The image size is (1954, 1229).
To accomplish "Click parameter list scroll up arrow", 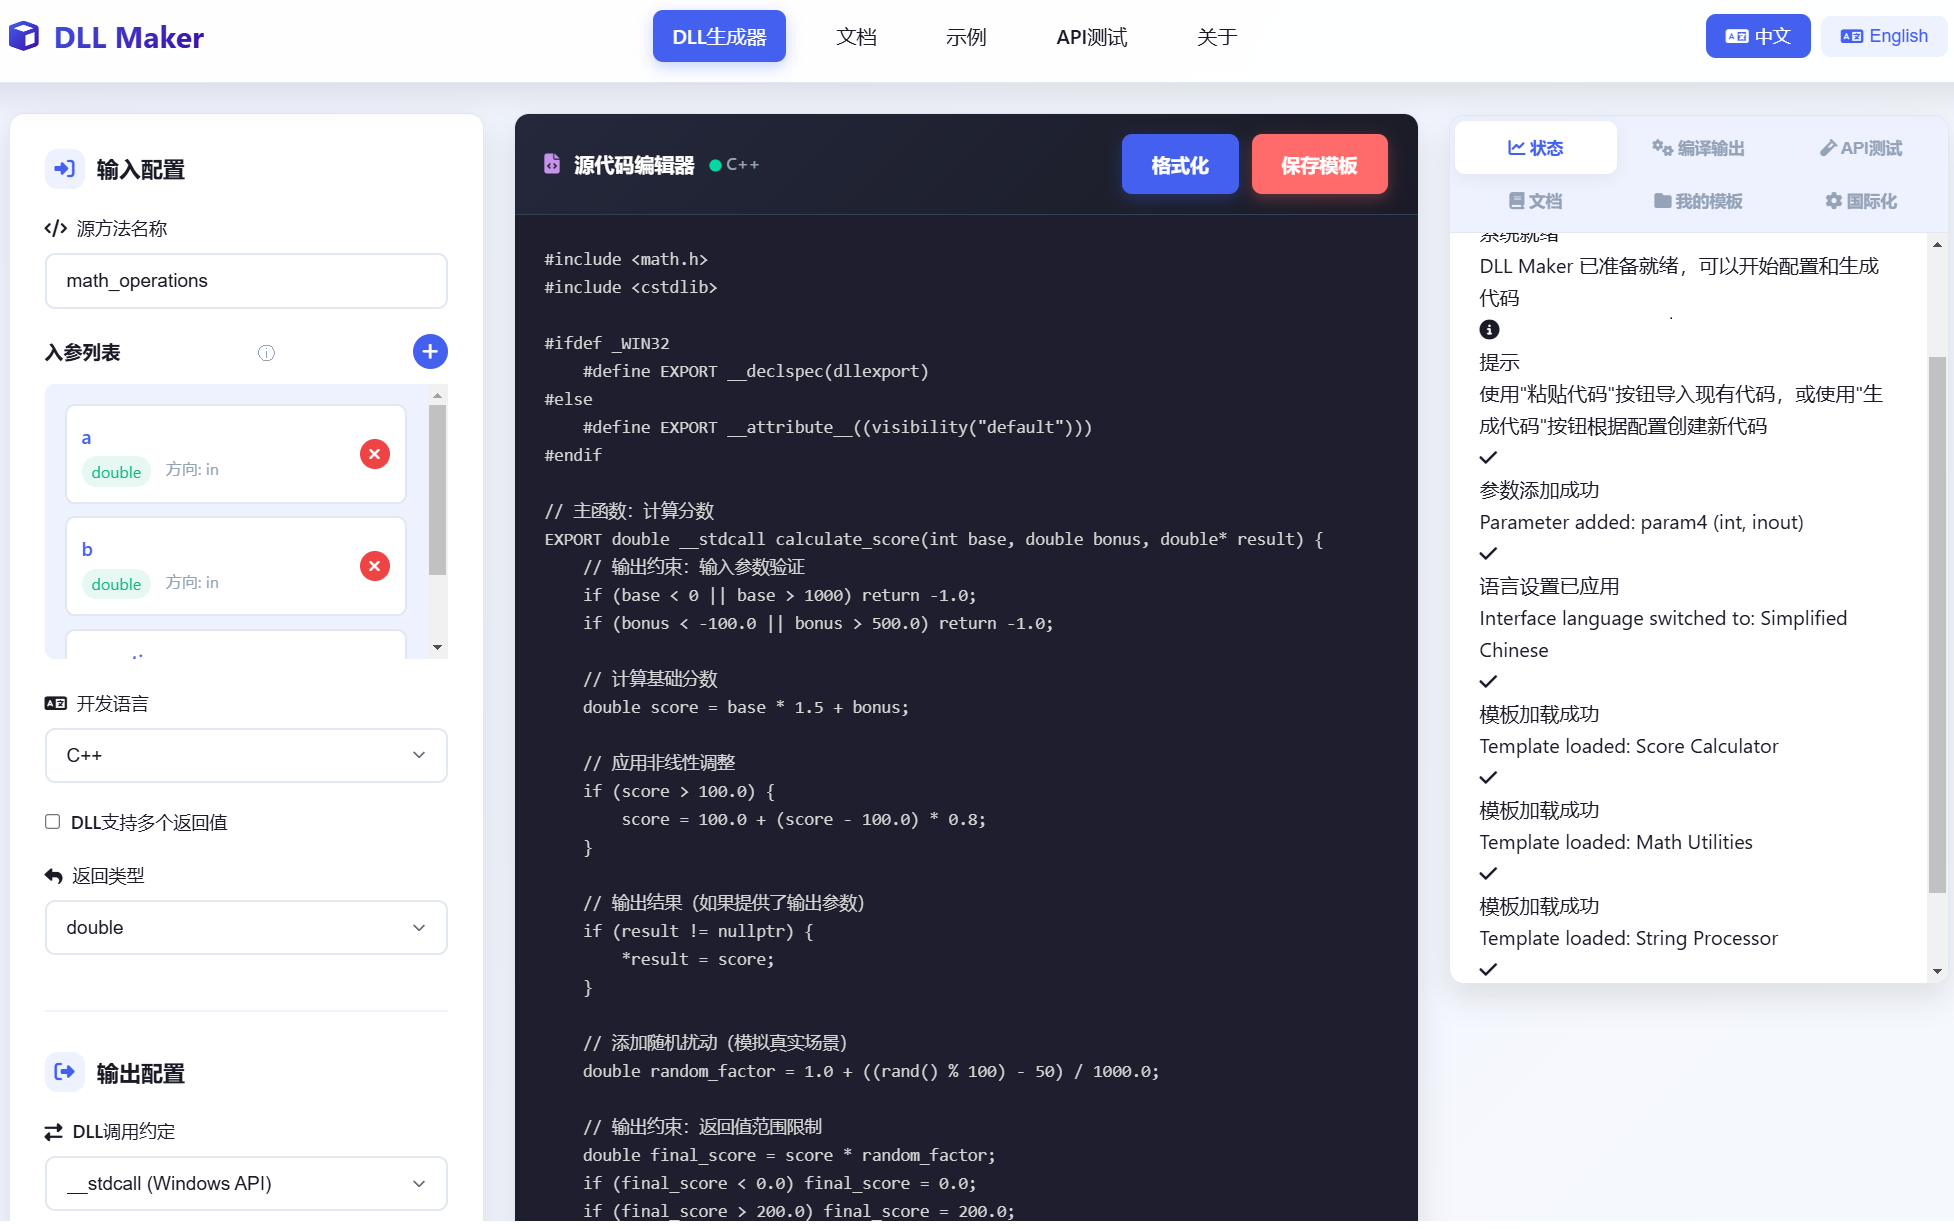I will coord(437,395).
